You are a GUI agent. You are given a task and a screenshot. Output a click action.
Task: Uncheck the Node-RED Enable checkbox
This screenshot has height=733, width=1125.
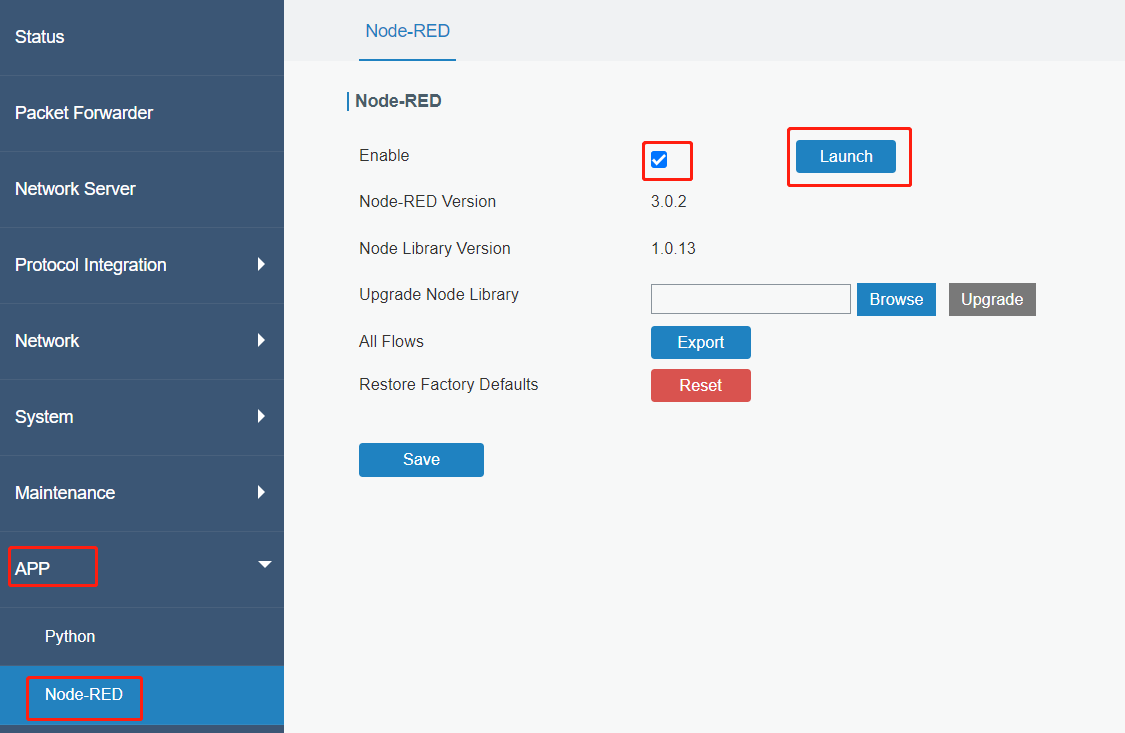(659, 159)
